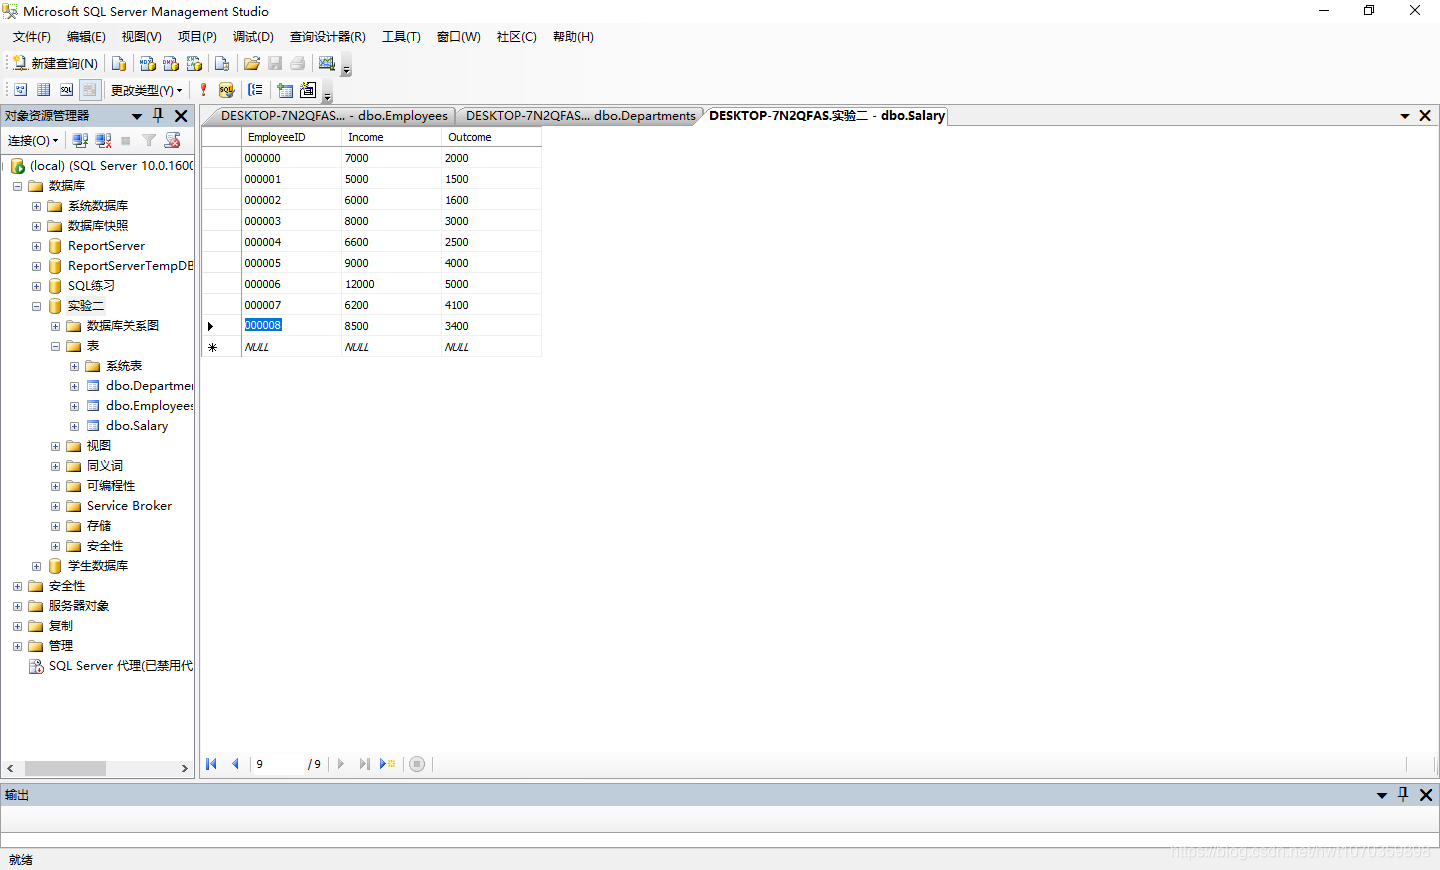Screen dimensions: 1440x870
Task: Click Analysis Services XMLA Query icon
Action: (194, 63)
